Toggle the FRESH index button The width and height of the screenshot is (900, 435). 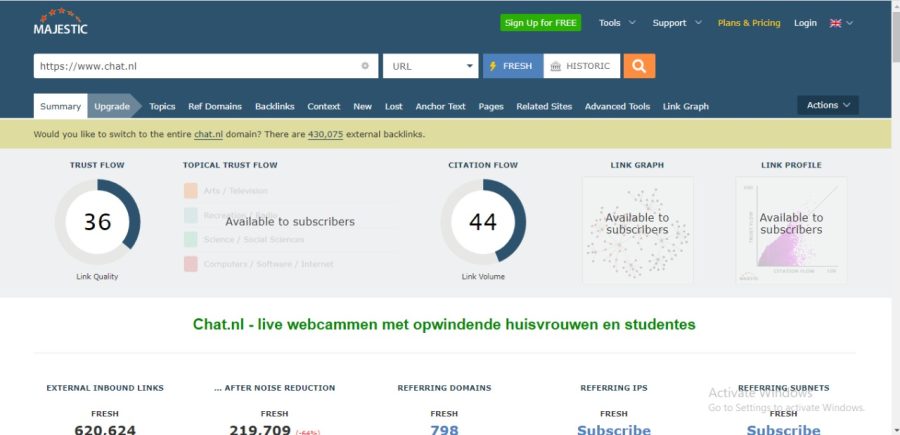coord(513,66)
